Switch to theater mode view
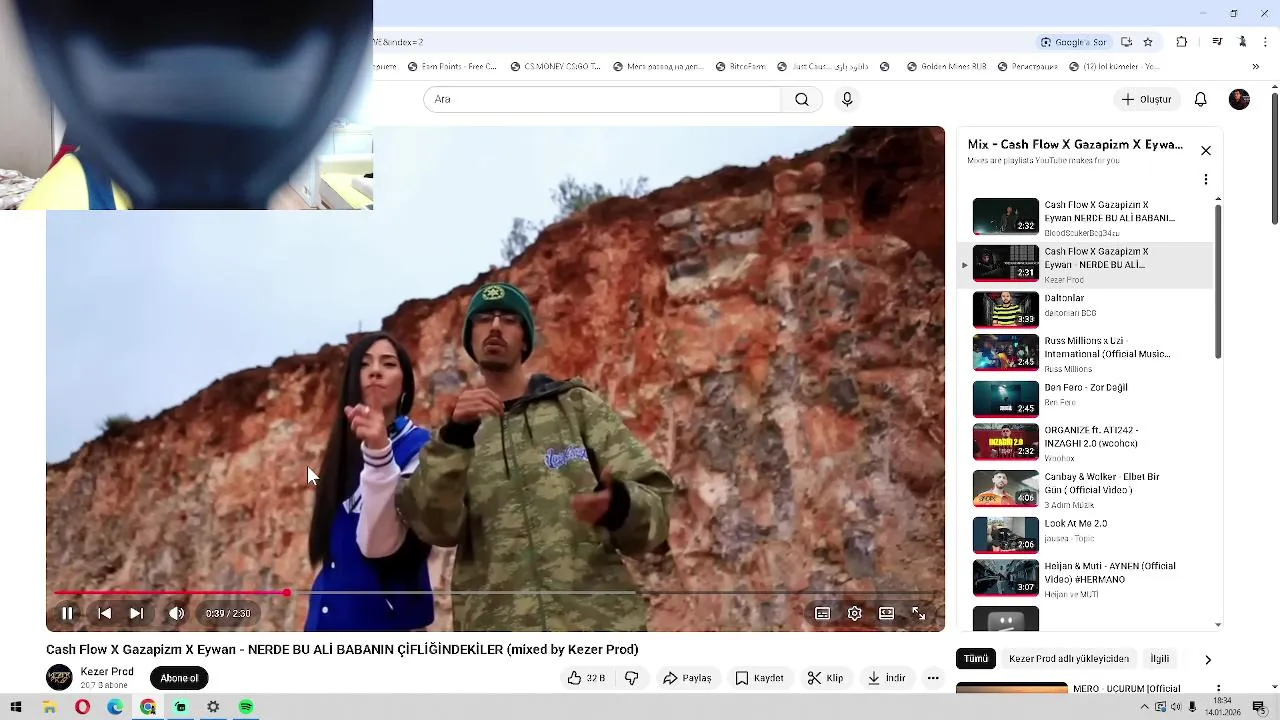Image resolution: width=1280 pixels, height=720 pixels. click(x=886, y=613)
